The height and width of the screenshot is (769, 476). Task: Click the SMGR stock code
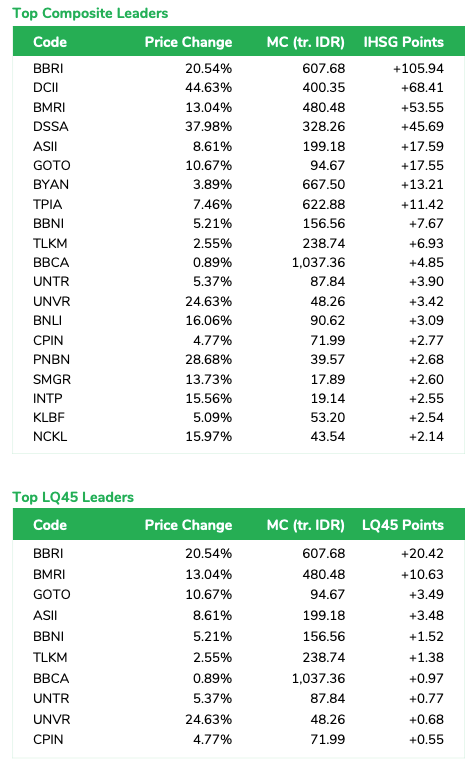[x=52, y=379]
